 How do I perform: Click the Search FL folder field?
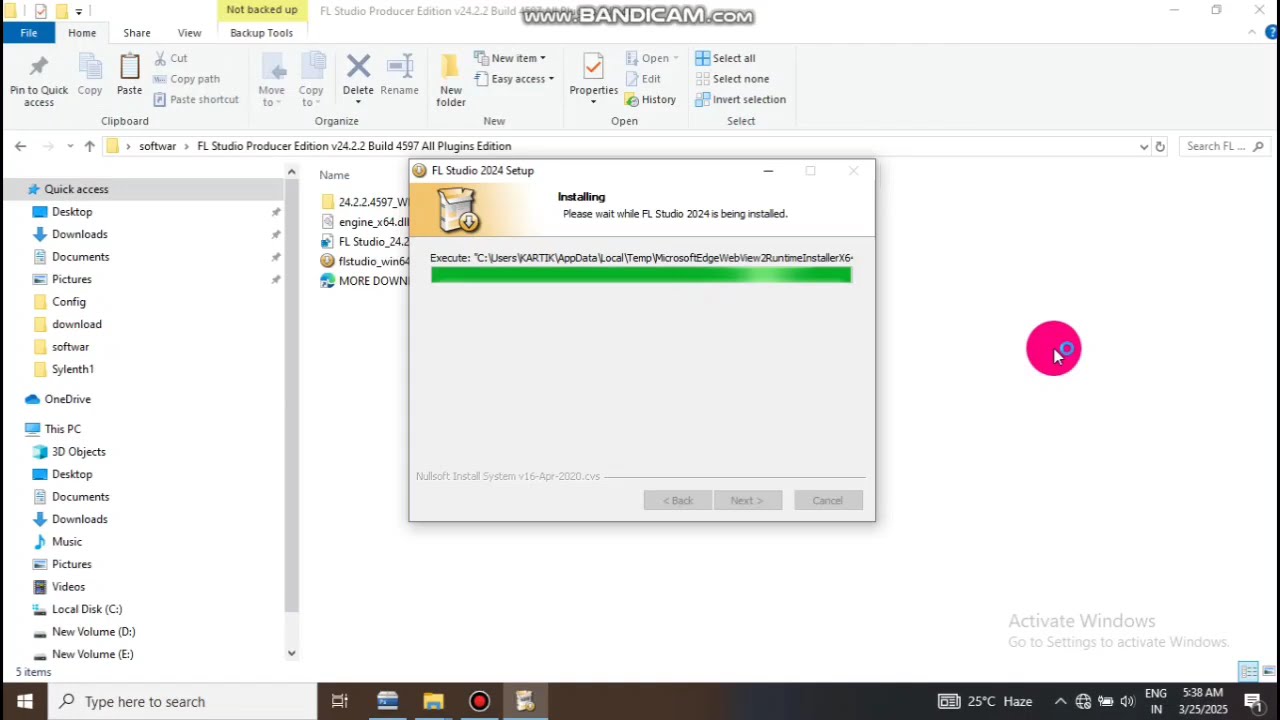[x=1223, y=146]
